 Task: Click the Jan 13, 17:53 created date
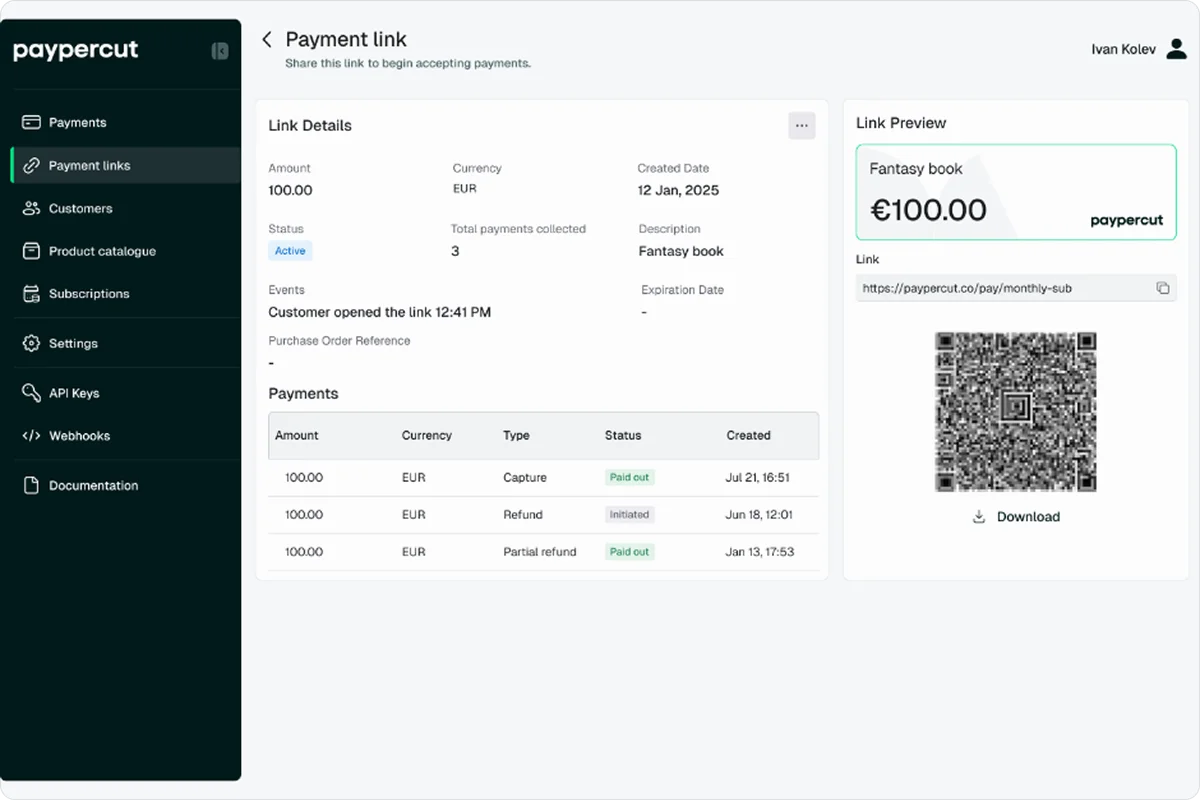(x=760, y=551)
